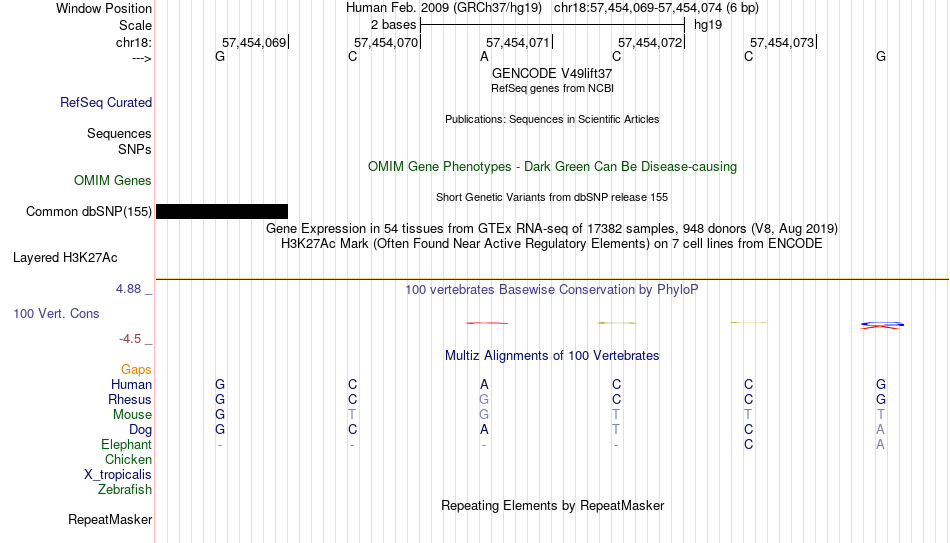The image size is (950, 543).
Task: Select the Common dbSNP(155) track label
Action: 89,212
